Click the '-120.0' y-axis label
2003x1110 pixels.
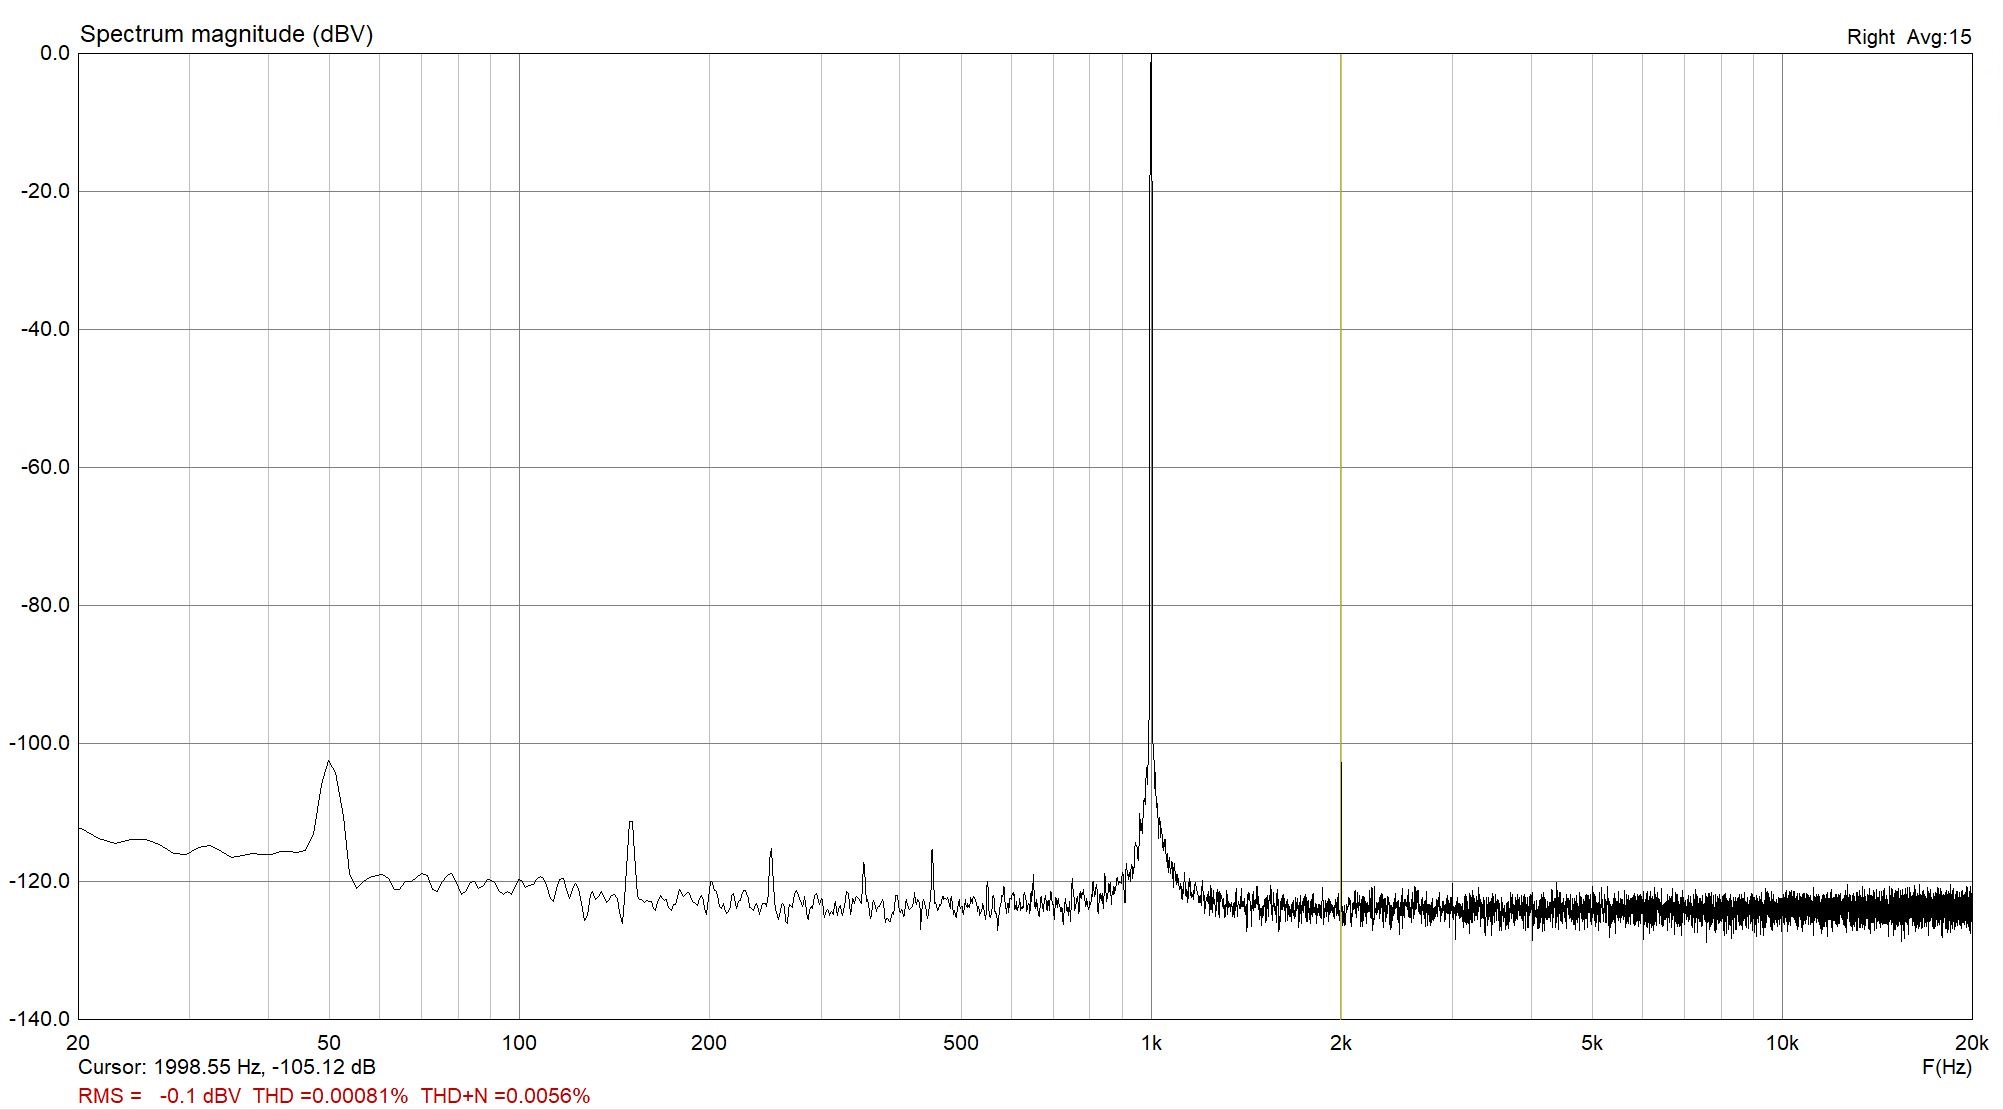click(40, 881)
